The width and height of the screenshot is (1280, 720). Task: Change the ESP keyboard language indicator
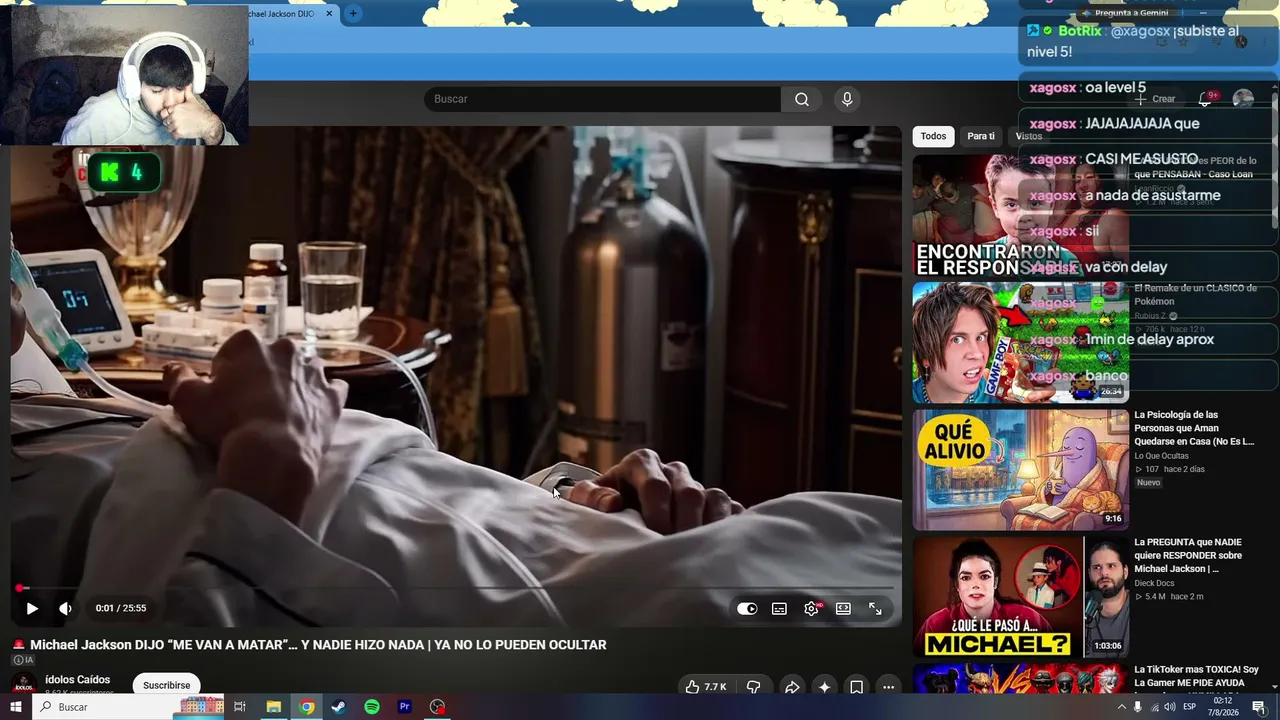click(x=1190, y=707)
